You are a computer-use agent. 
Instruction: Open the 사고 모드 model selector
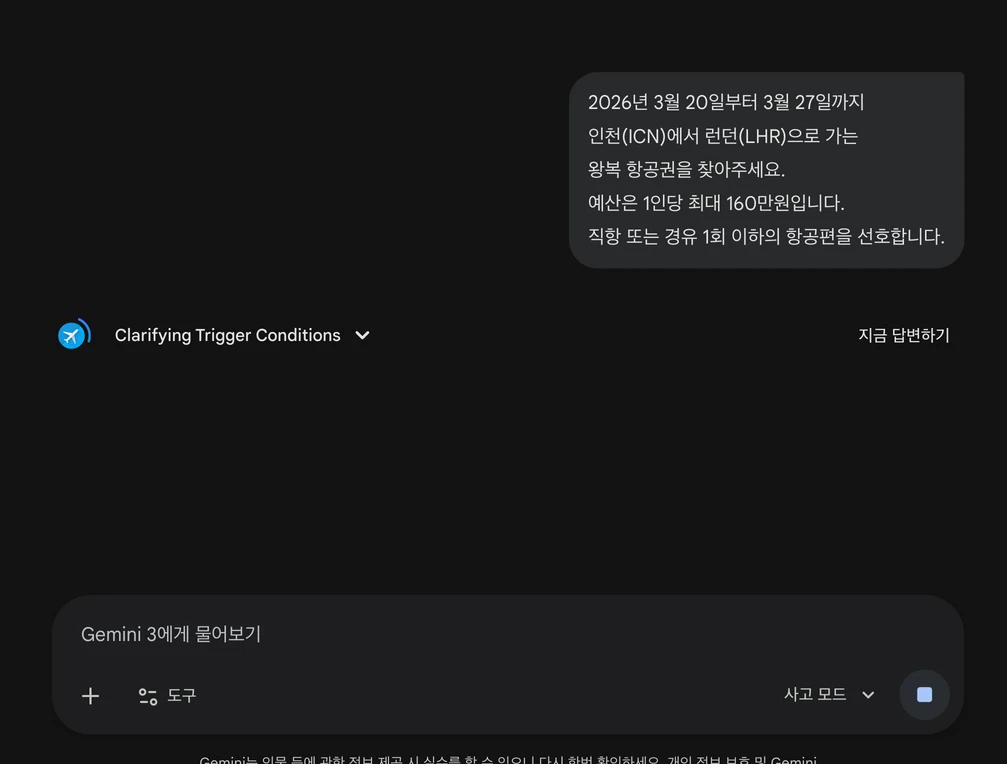point(829,695)
